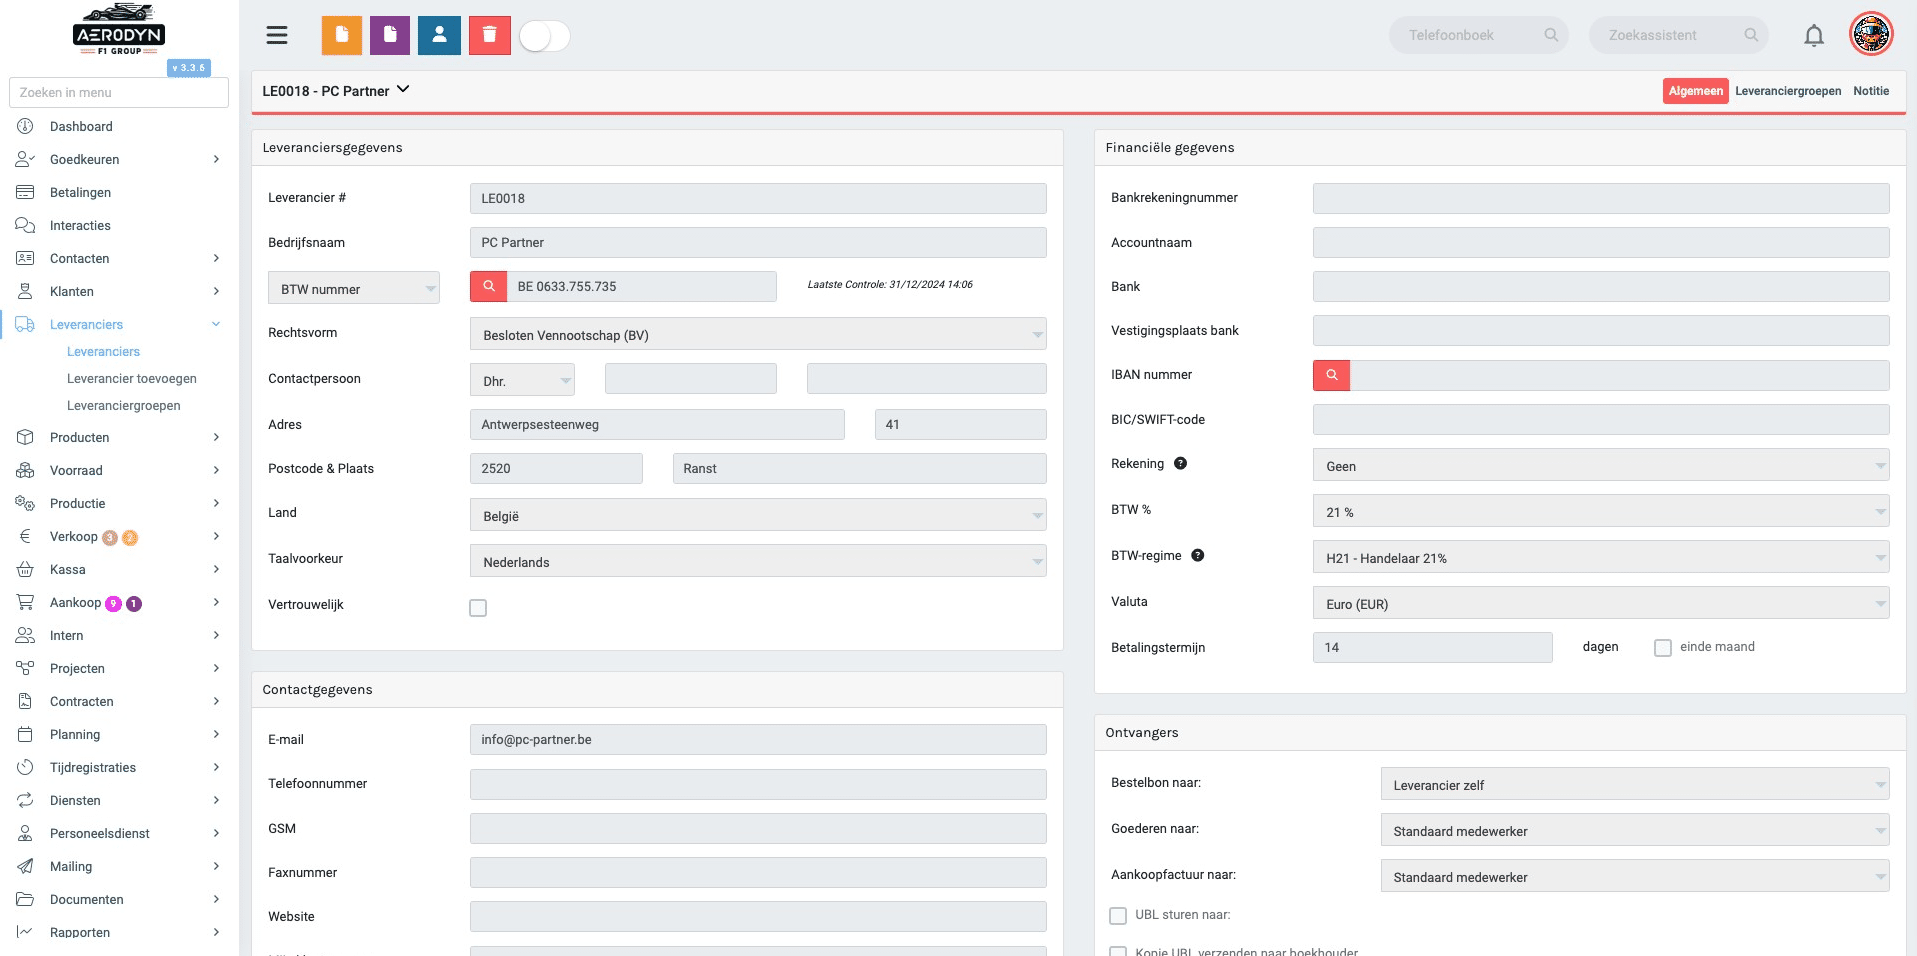Click the Kassa basket icon

coord(25,570)
